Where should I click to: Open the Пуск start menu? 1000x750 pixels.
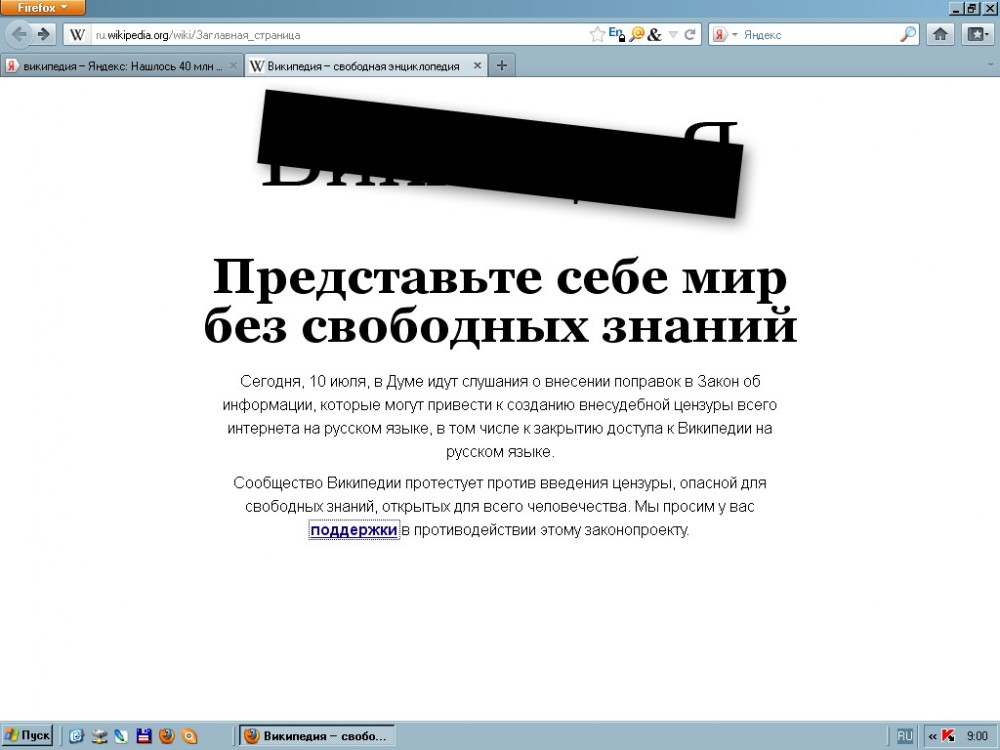[27, 735]
